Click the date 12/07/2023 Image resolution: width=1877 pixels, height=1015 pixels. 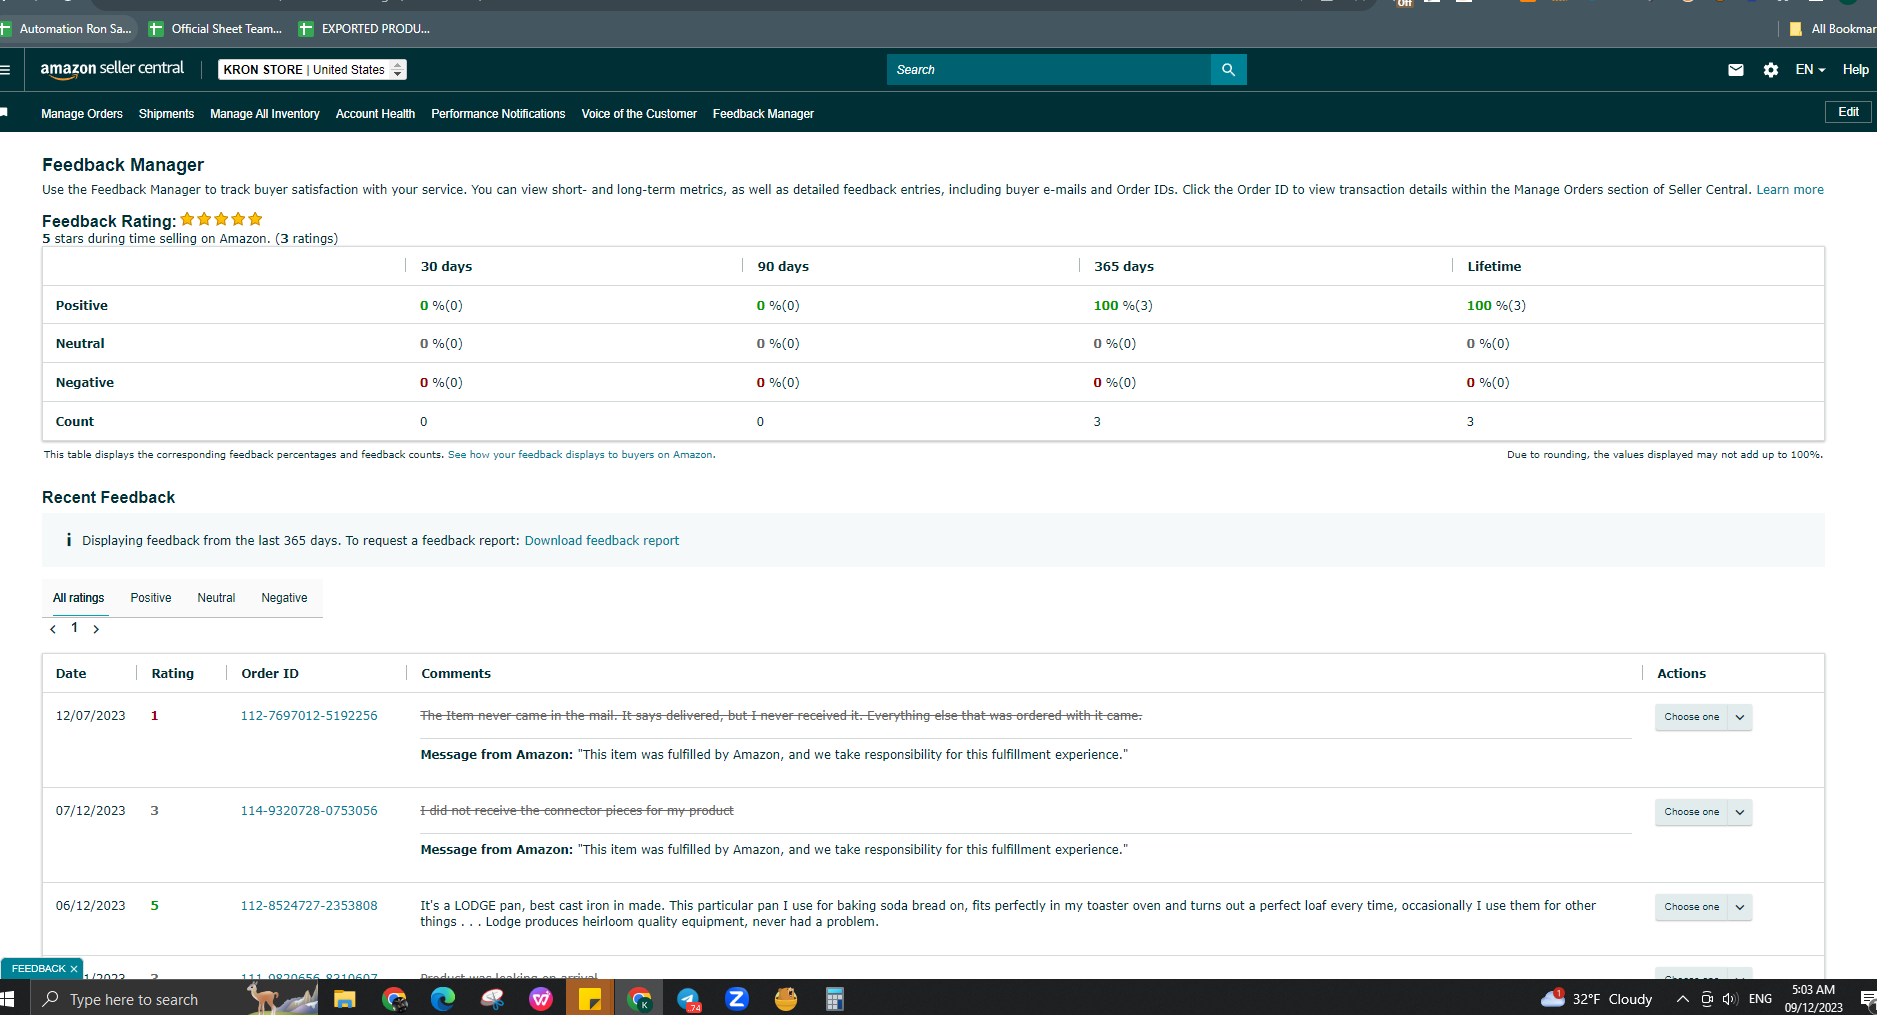(x=91, y=716)
